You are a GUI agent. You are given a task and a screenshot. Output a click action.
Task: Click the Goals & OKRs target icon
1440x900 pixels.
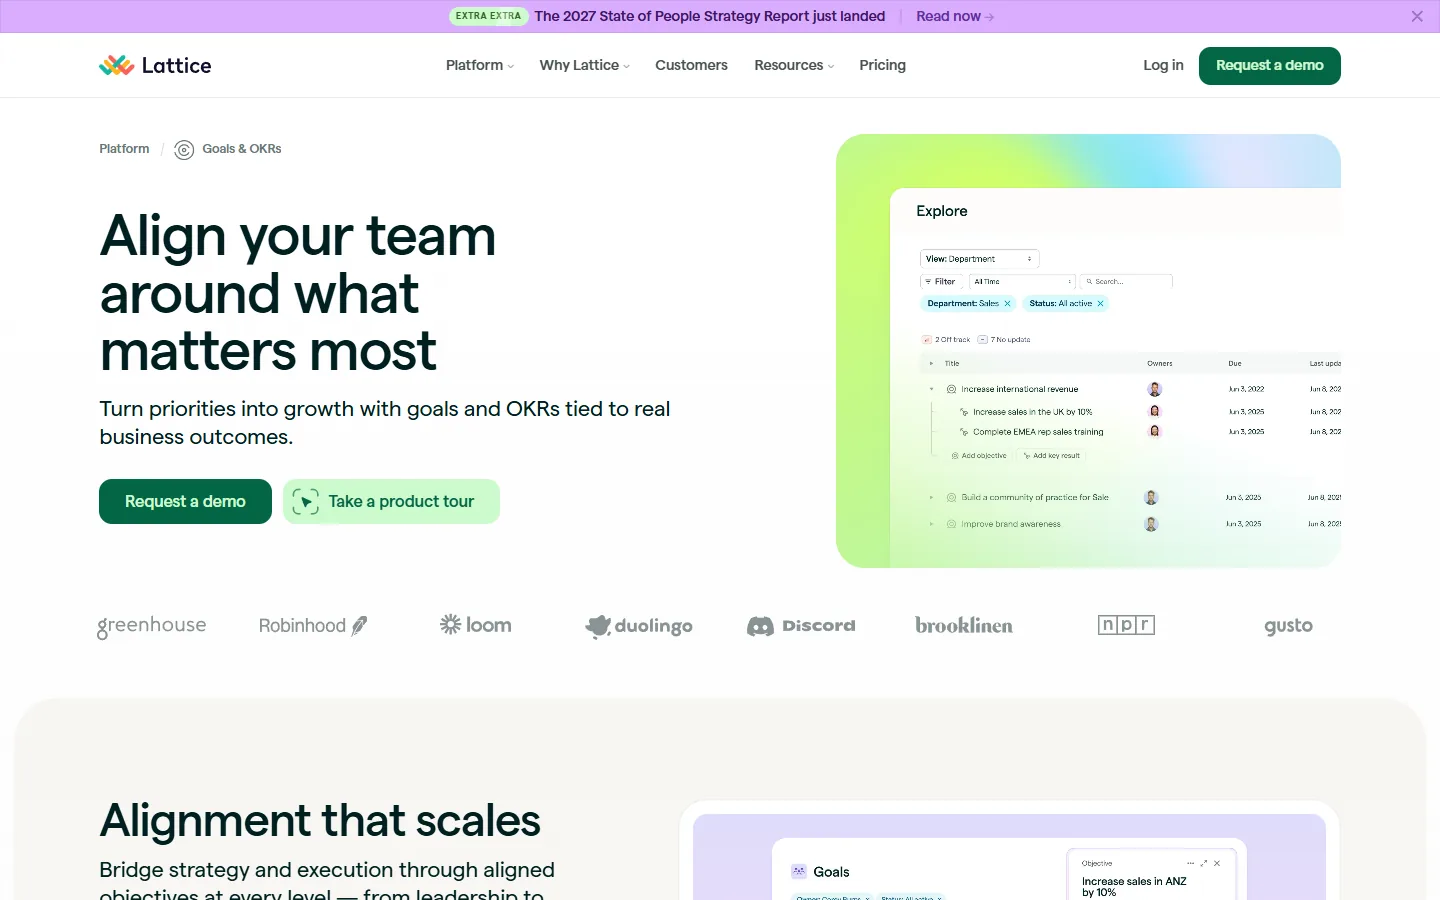tap(184, 150)
